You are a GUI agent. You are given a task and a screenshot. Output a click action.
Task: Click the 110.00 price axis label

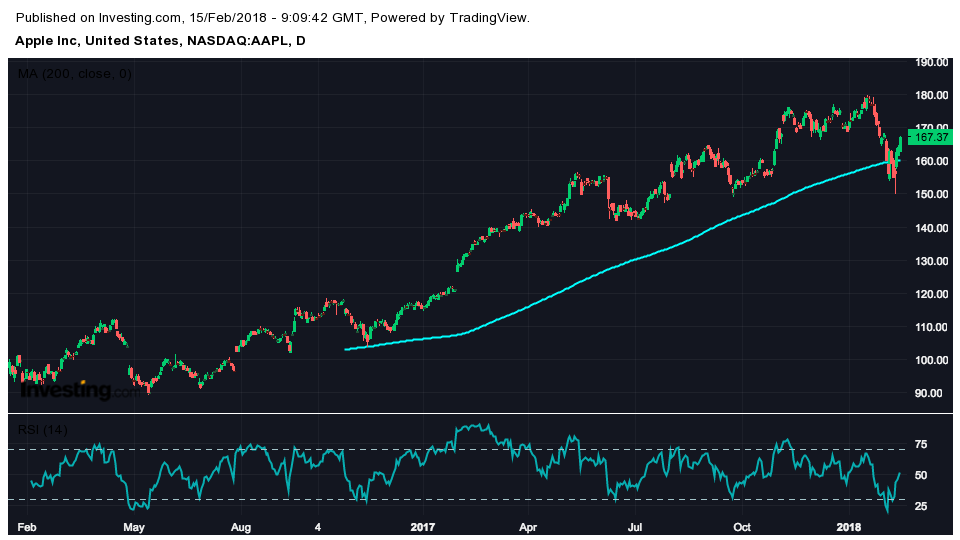point(932,327)
